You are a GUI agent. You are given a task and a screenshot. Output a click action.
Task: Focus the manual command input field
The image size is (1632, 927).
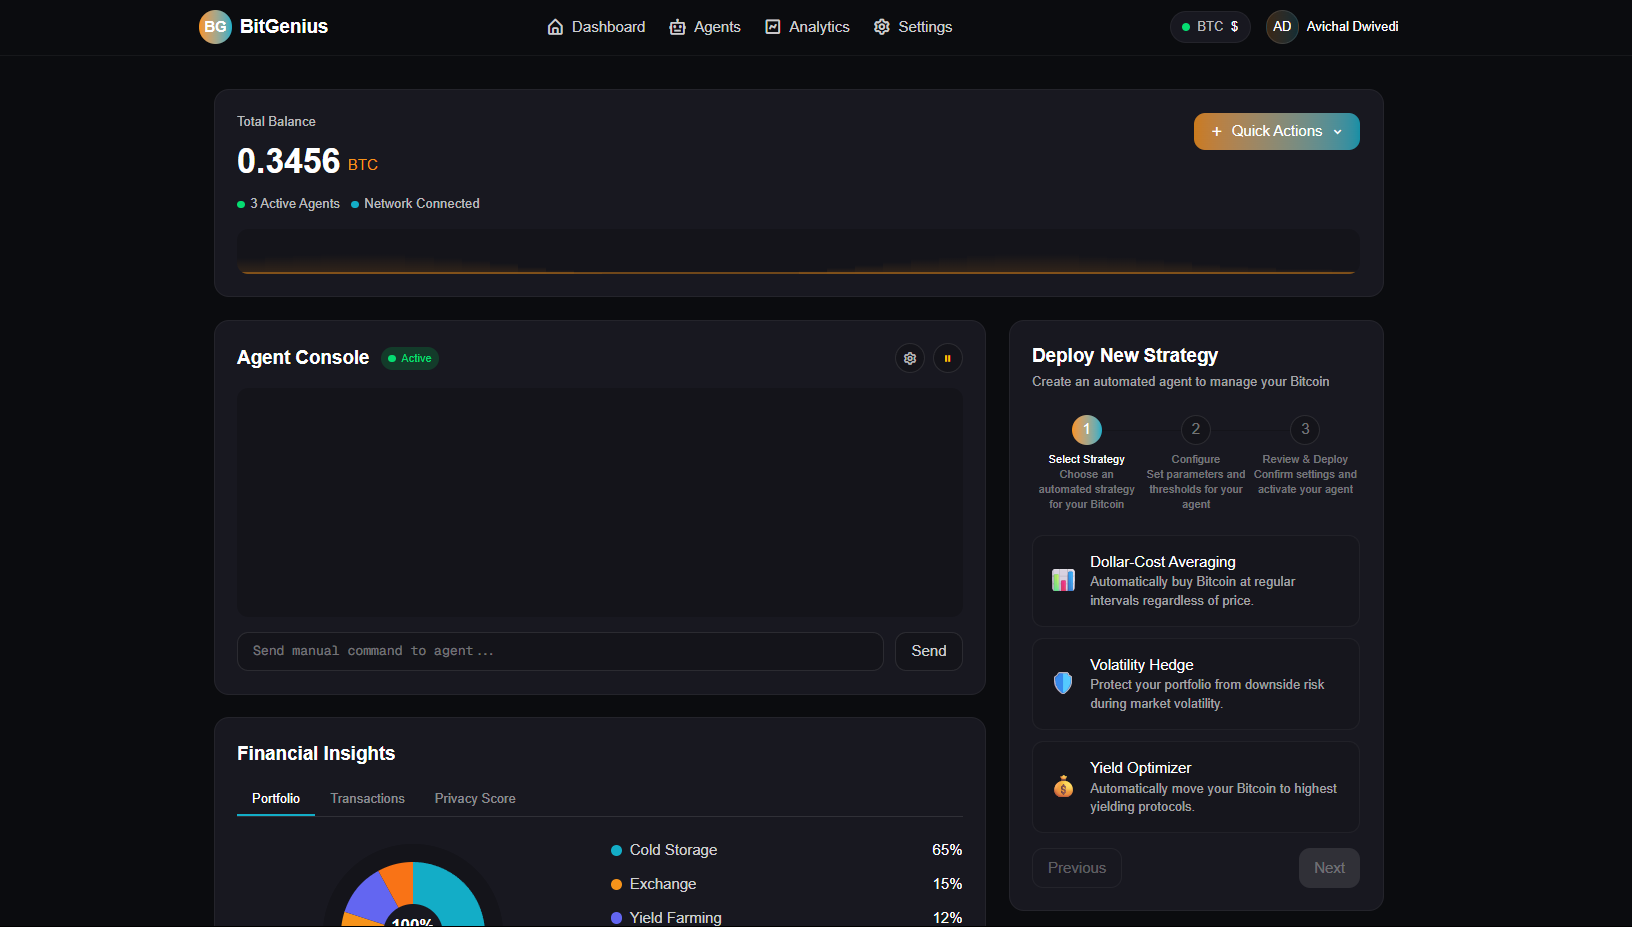click(x=560, y=651)
